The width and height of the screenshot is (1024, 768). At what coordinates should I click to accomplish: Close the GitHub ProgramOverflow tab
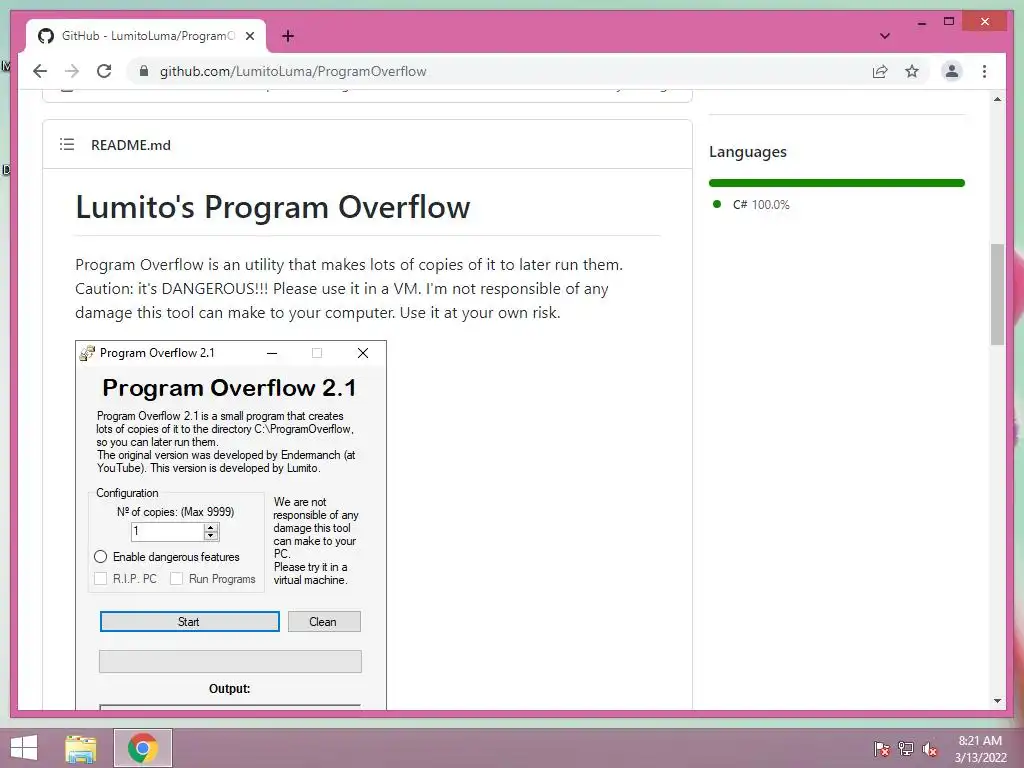click(249, 36)
